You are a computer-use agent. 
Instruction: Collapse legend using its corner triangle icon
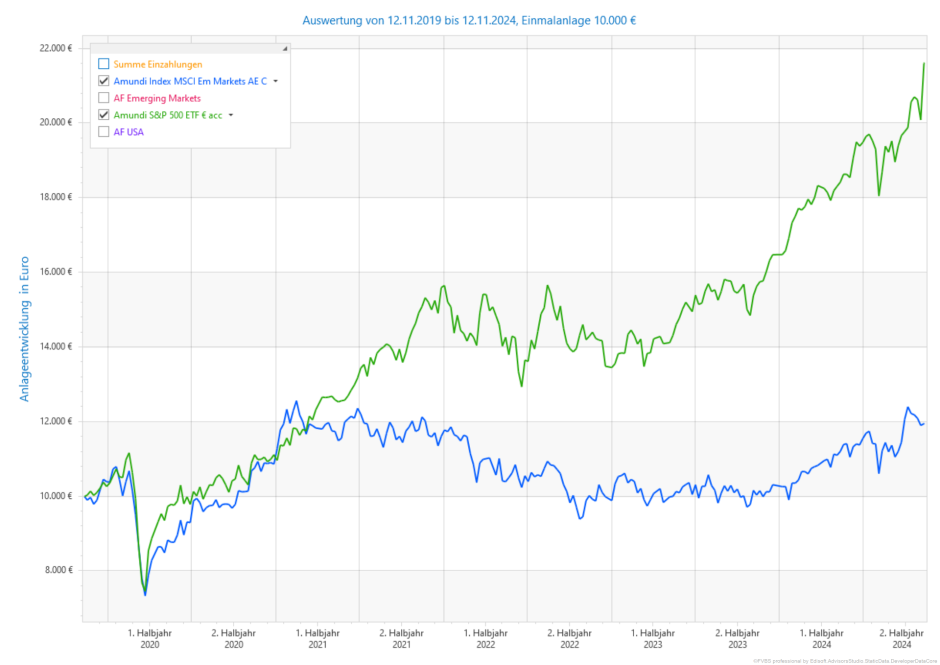point(285,48)
